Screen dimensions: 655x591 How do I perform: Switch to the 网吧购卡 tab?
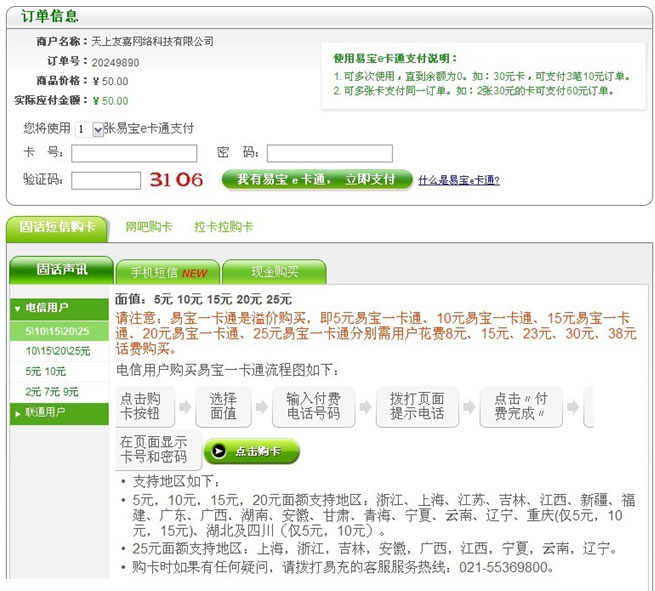(149, 227)
